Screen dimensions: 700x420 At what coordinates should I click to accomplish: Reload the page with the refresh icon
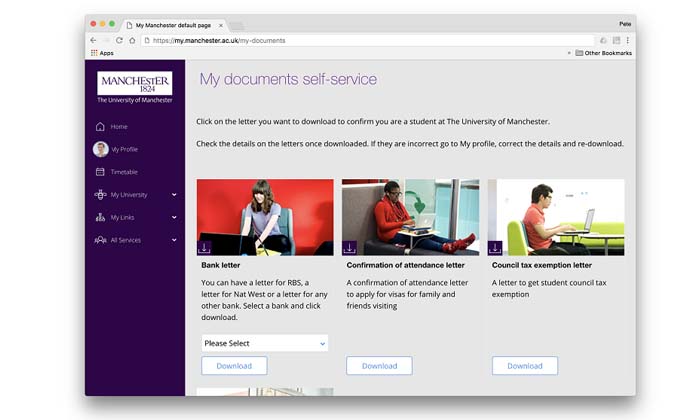coord(119,40)
